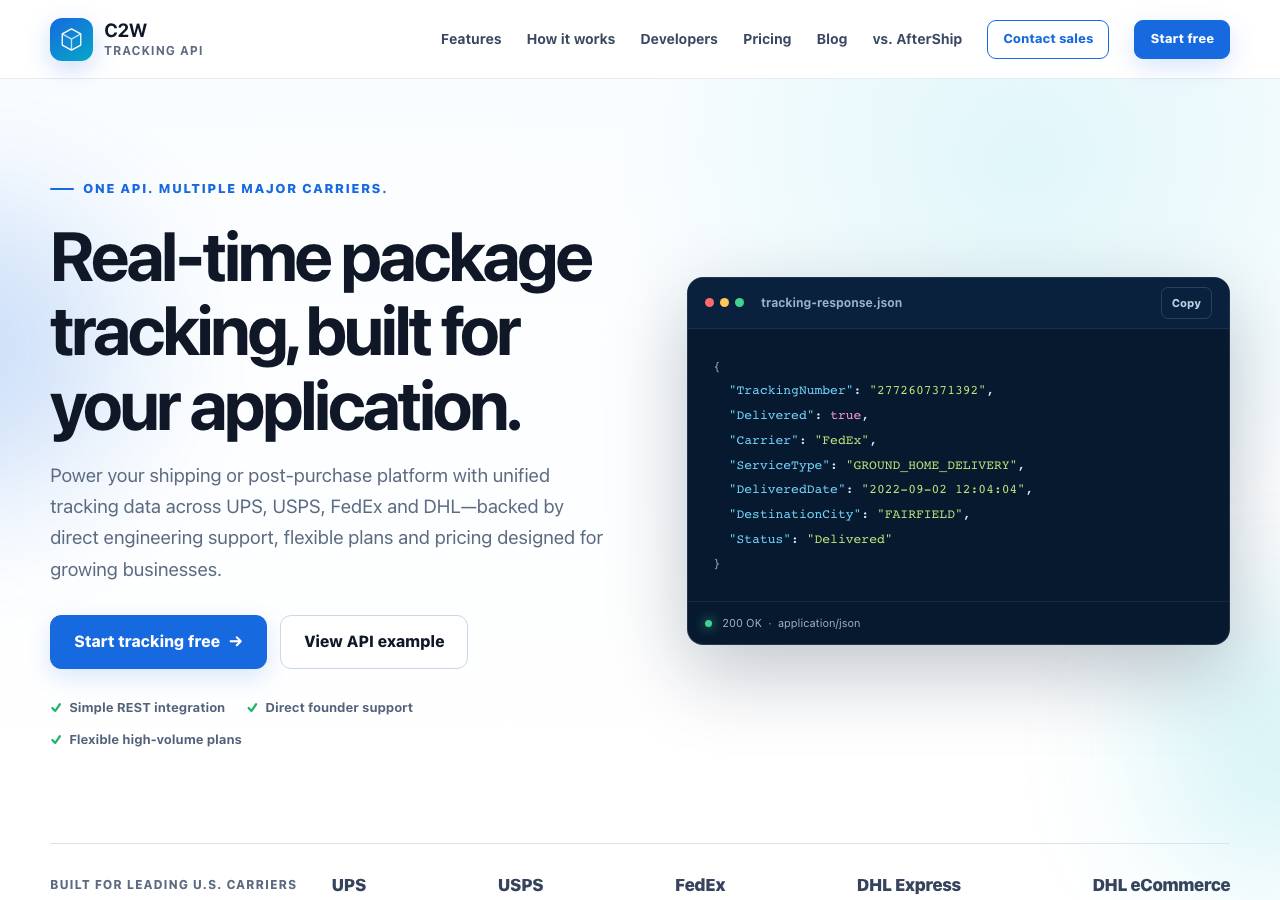Click the DHL Express carrier name

[909, 885]
